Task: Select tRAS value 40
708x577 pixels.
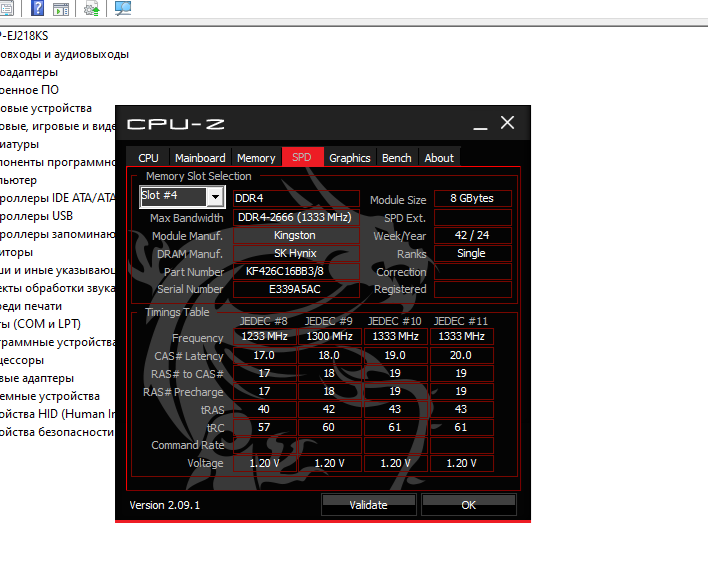Action: (x=265, y=409)
